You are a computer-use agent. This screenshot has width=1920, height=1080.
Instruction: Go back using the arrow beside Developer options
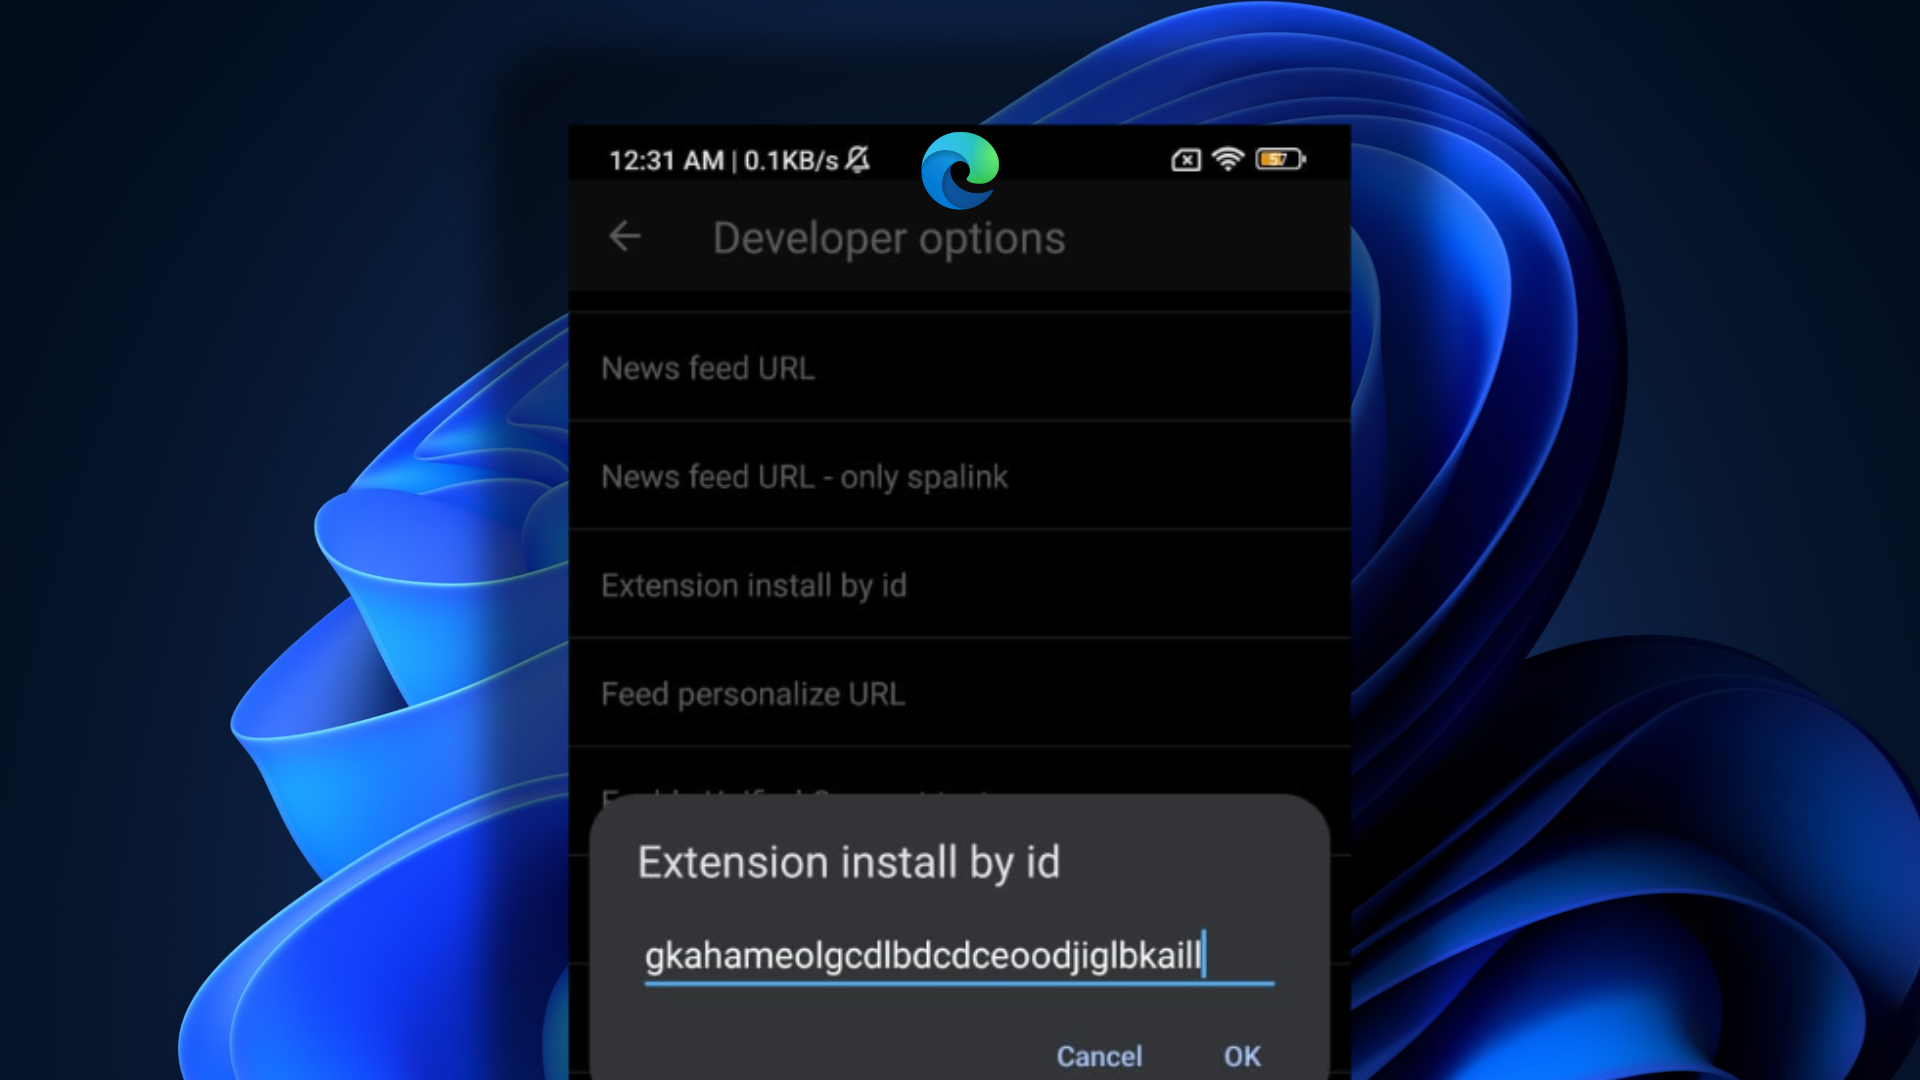625,237
